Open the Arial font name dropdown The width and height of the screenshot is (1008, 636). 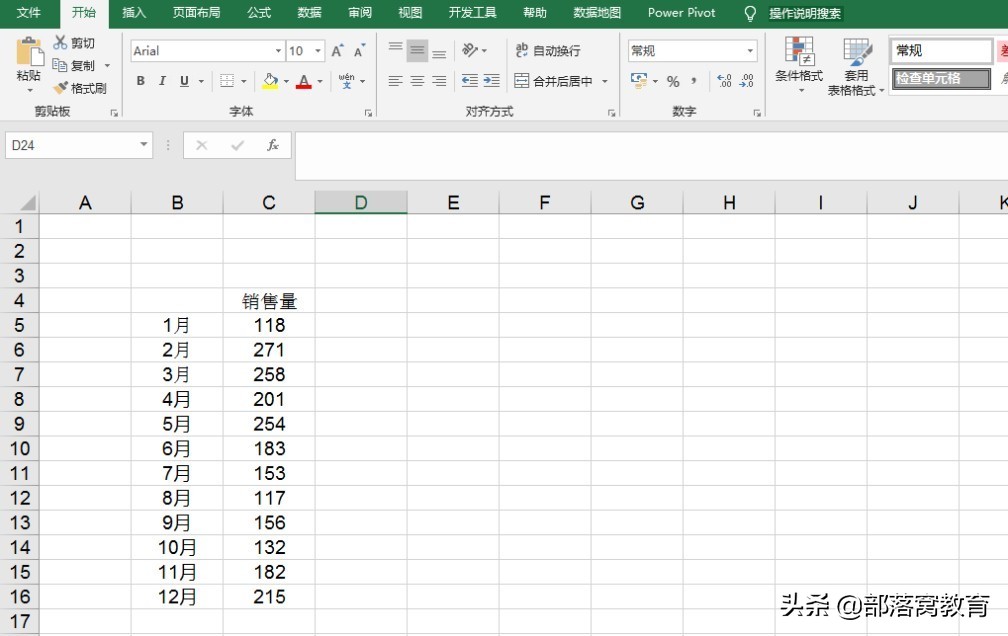click(x=278, y=51)
